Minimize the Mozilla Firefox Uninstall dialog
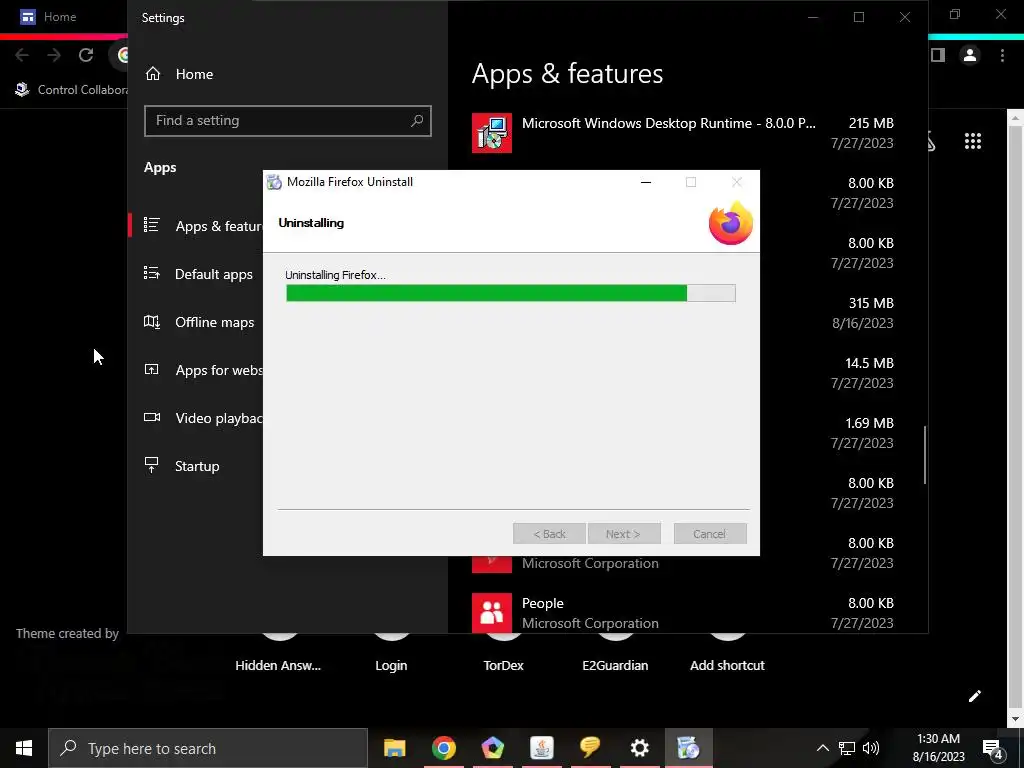 646,182
